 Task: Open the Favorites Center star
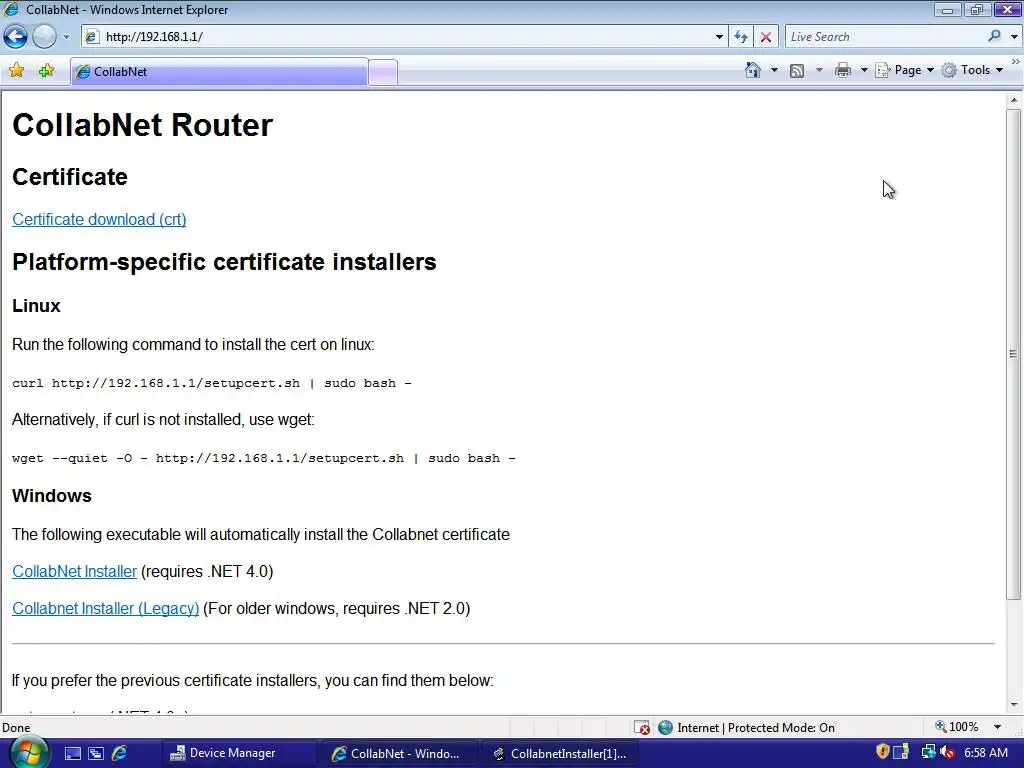point(16,71)
